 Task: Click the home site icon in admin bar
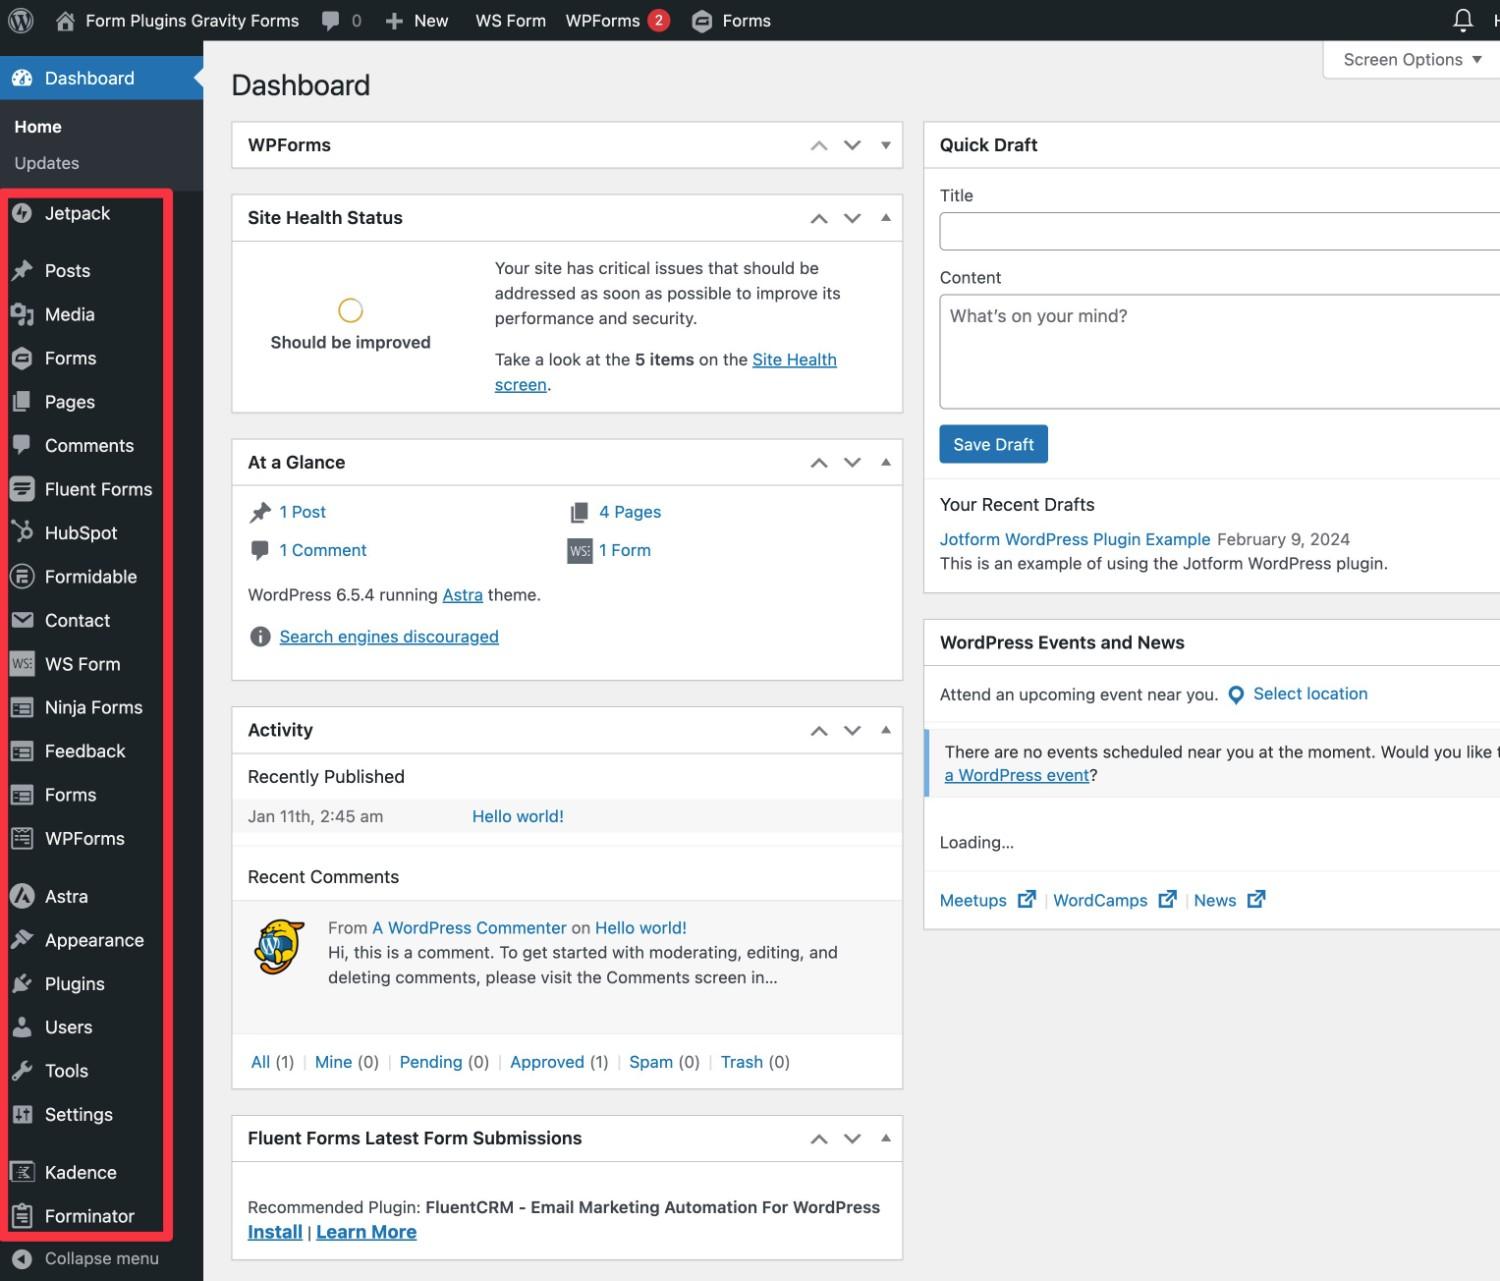(65, 20)
